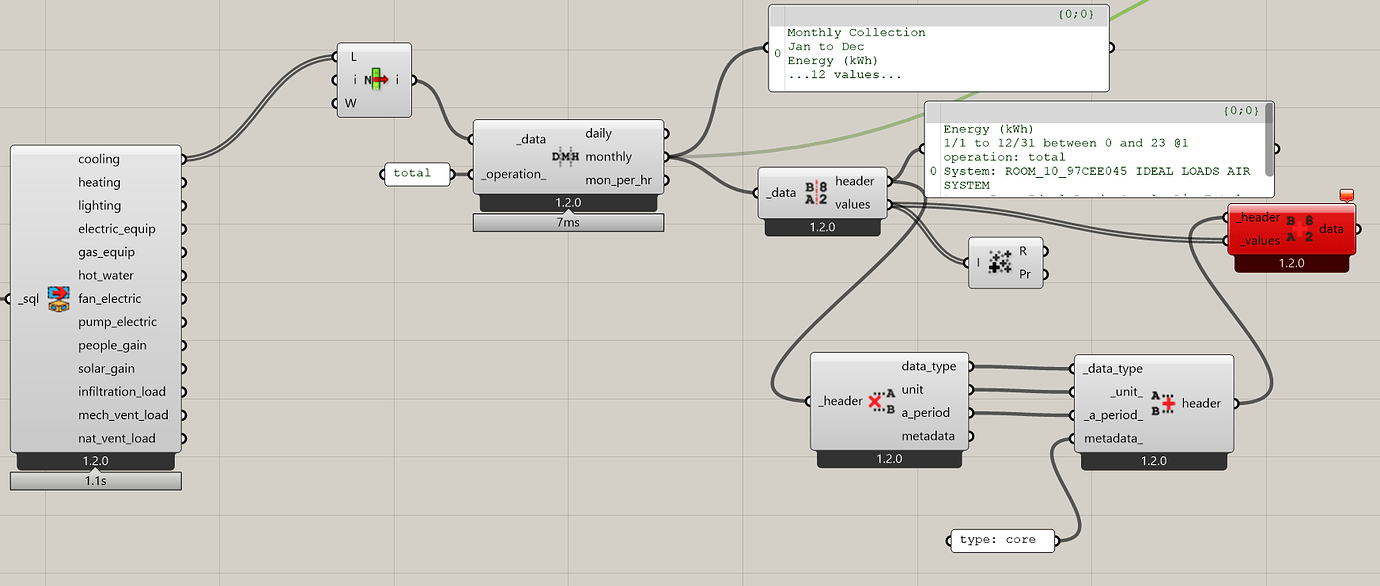Click the List Item component arrow icon
This screenshot has height=586, width=1380.
(377, 79)
